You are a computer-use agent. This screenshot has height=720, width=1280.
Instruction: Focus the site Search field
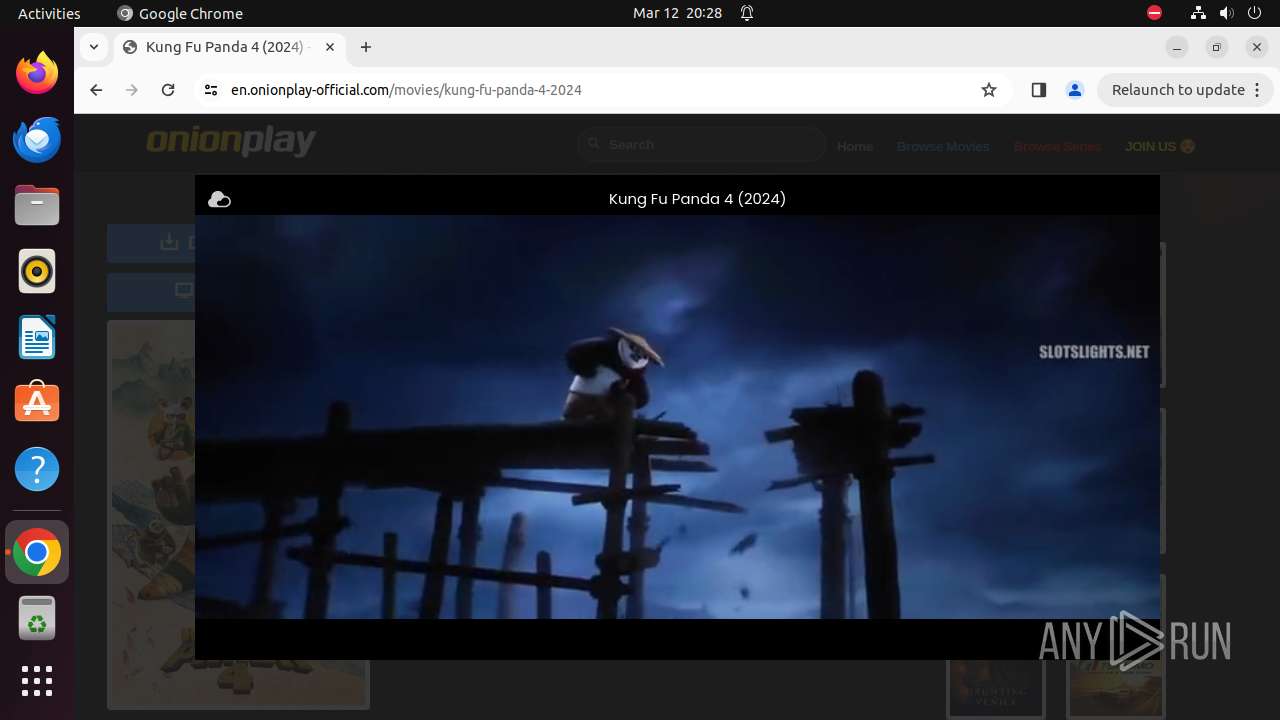coord(703,145)
